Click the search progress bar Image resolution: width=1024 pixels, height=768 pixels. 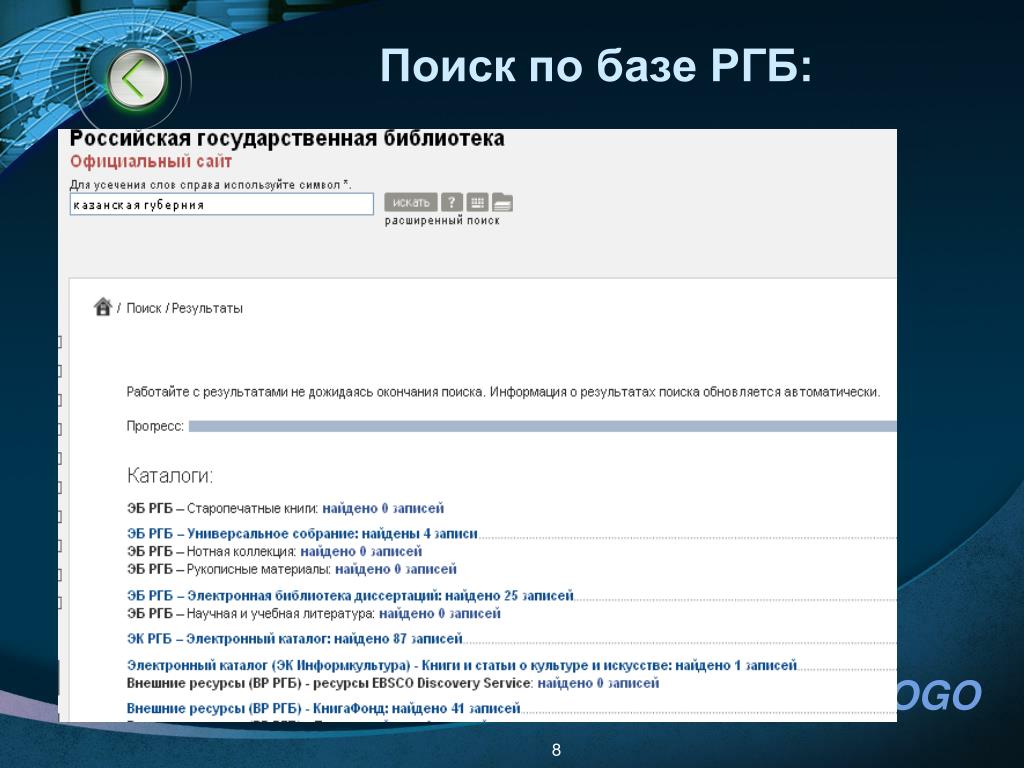tap(543, 426)
